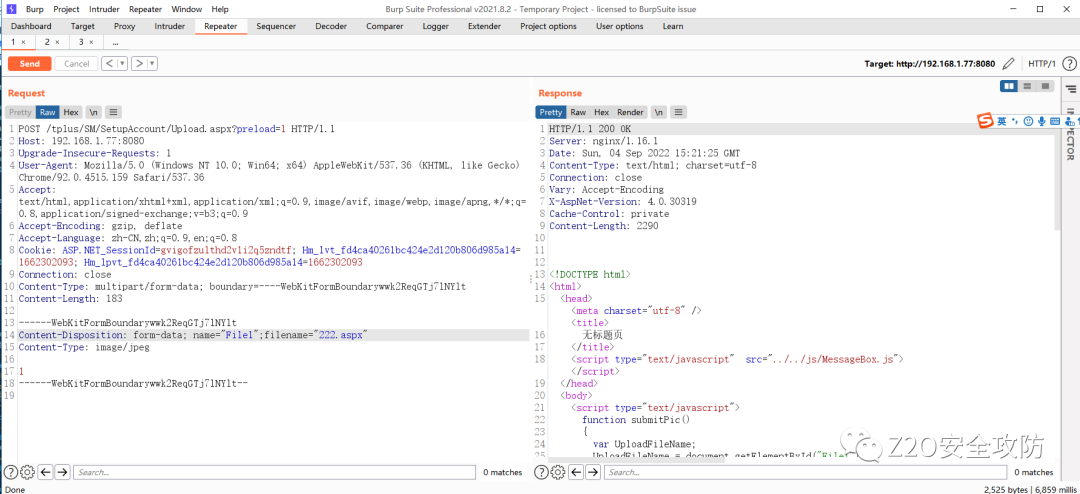Screen dimensions: 1080x494
Task: Open the back-history dropdown arrow
Action: (123, 63)
